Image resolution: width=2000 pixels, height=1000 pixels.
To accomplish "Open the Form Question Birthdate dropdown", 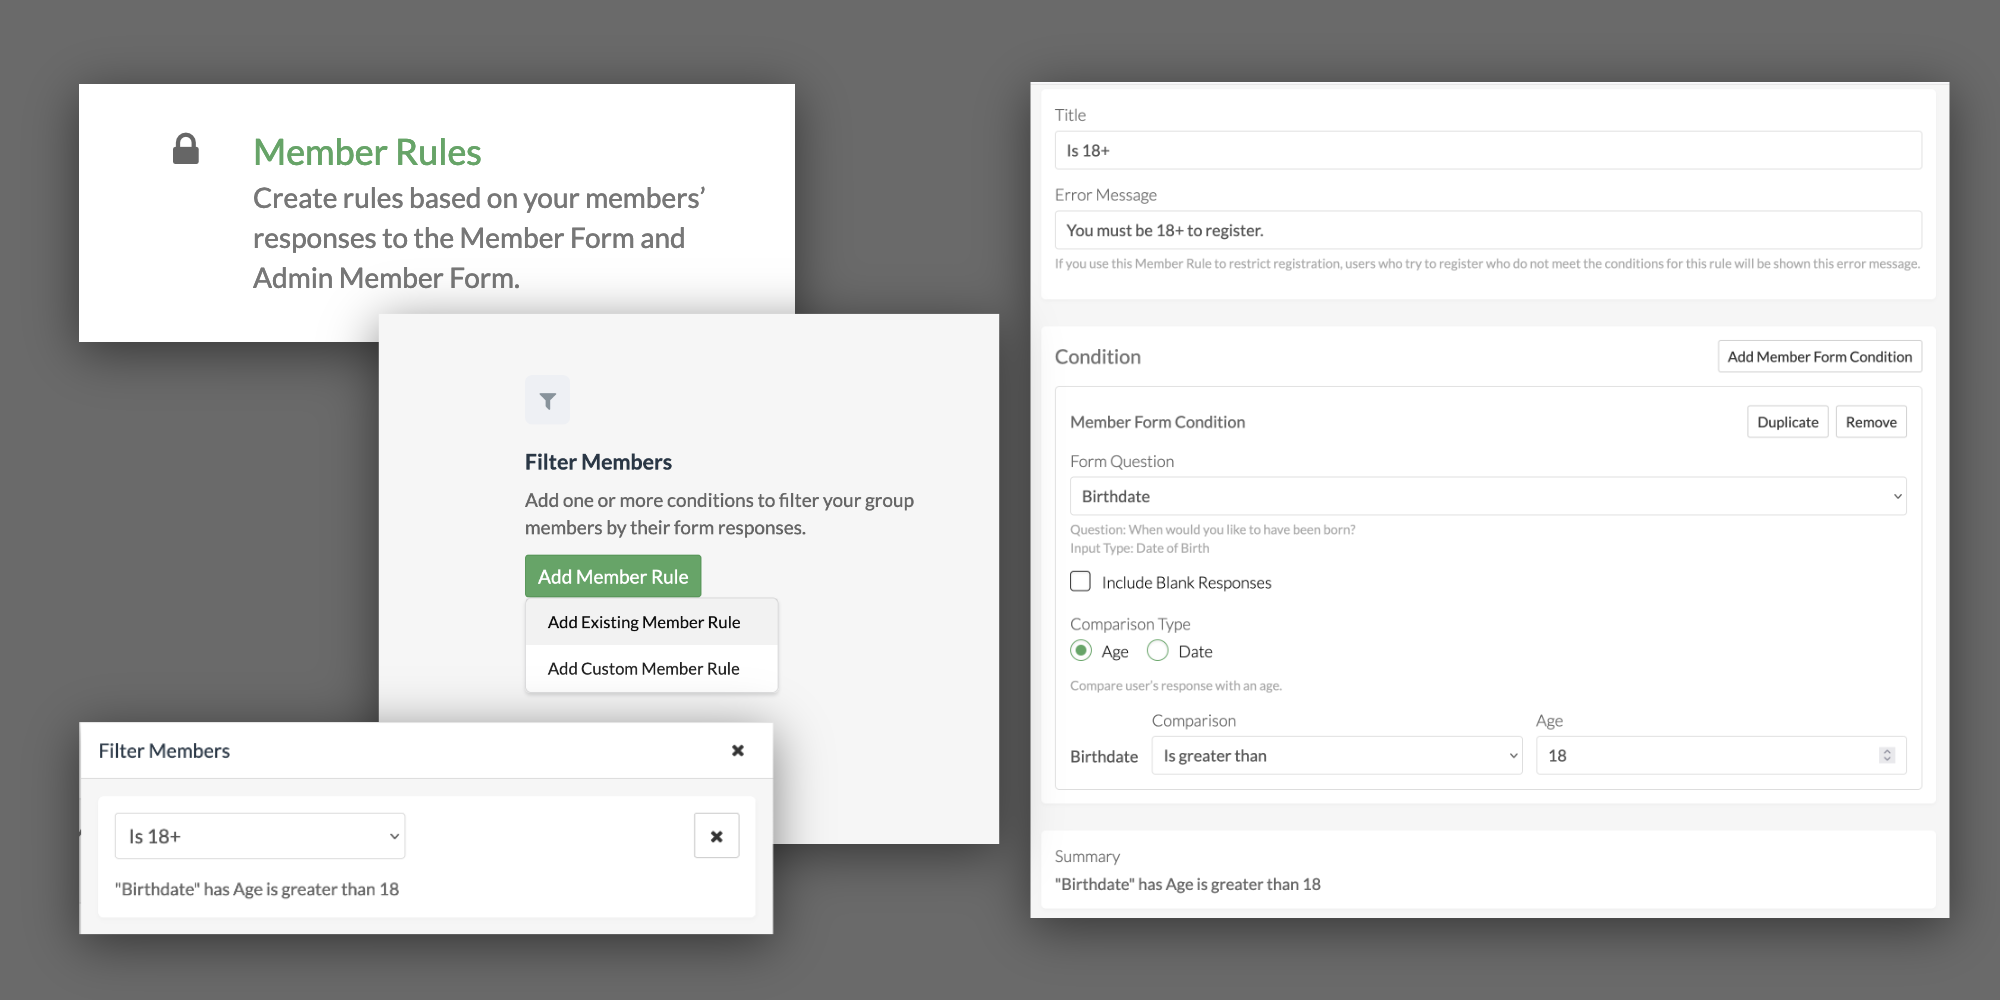I will (1487, 497).
